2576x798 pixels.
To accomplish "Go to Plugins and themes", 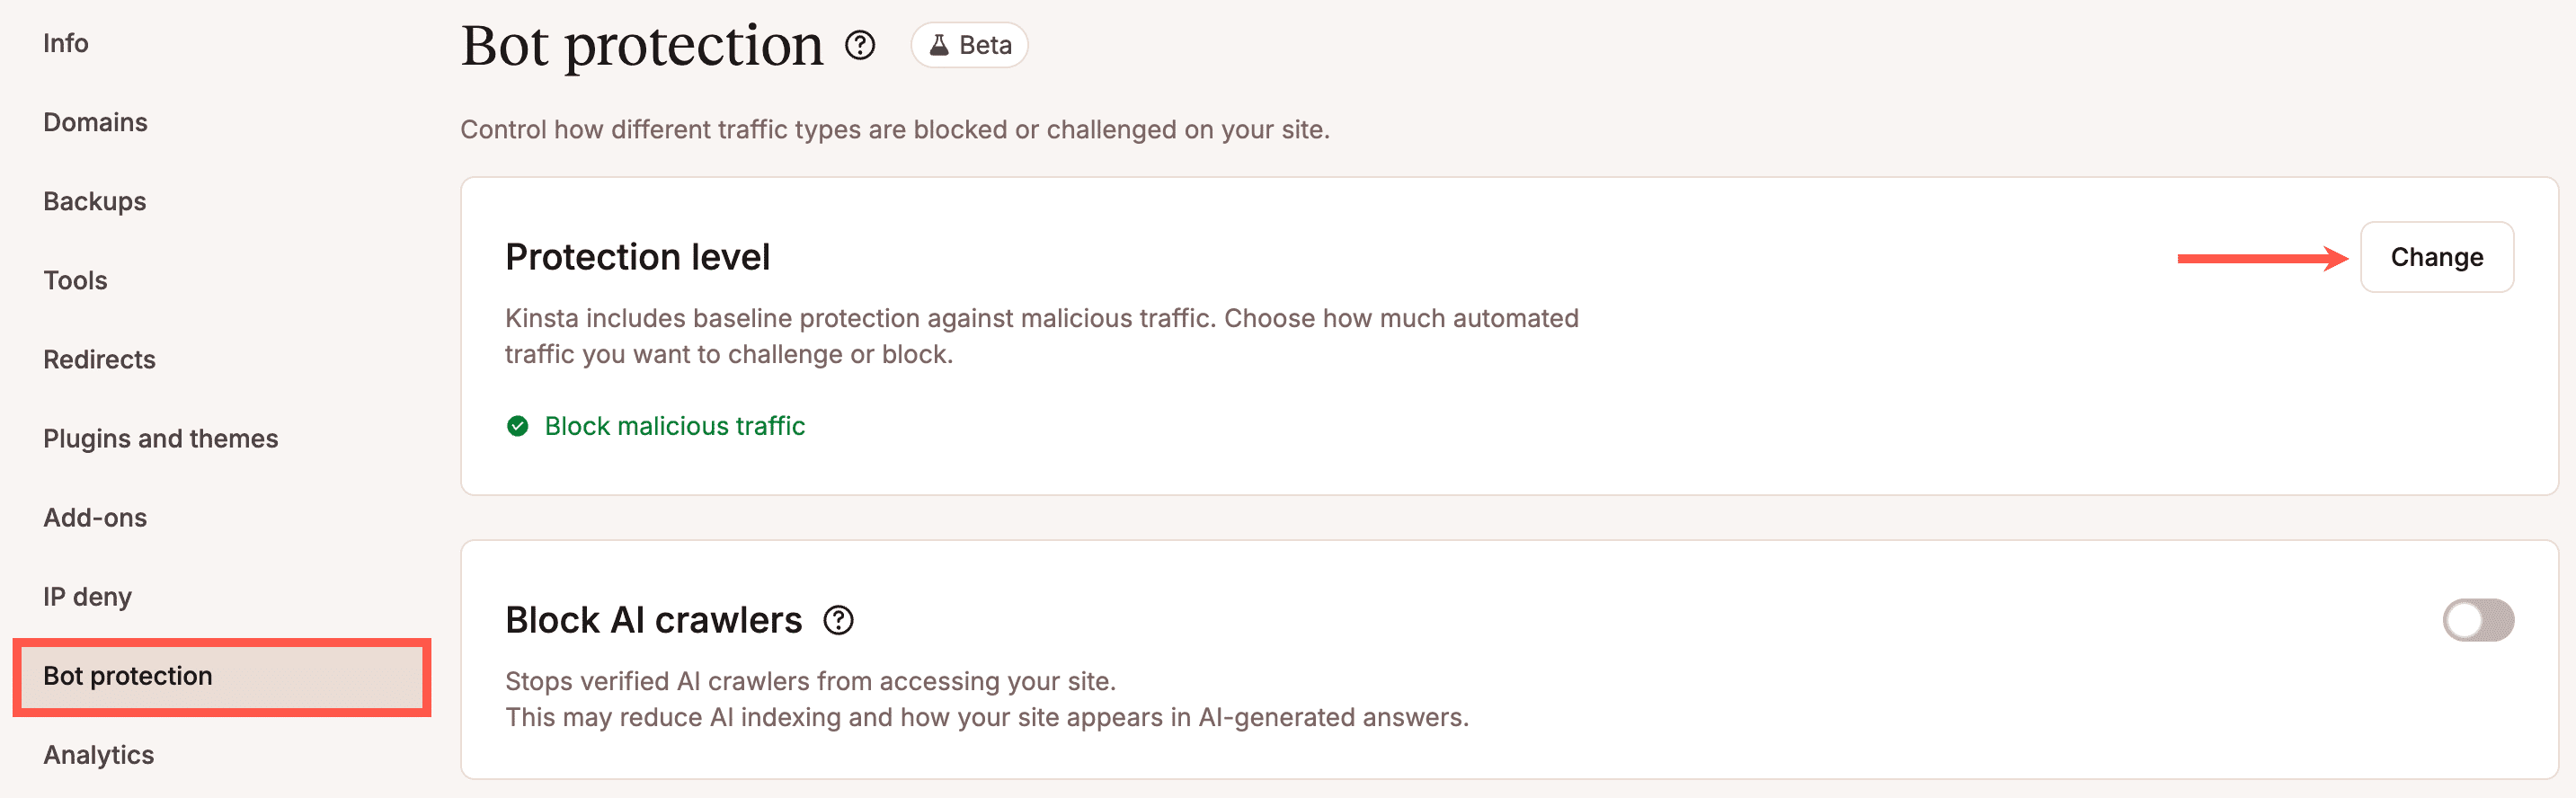I will pyautogui.click(x=161, y=438).
